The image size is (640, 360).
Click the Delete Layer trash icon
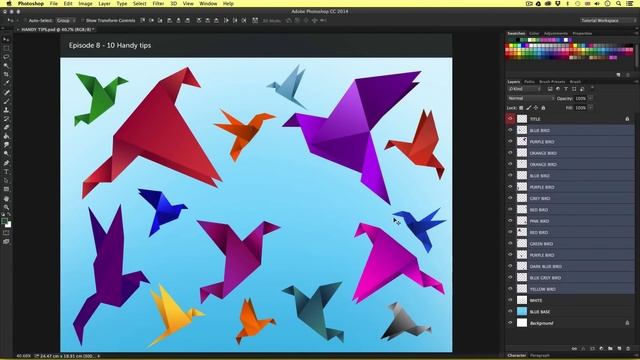628,349
